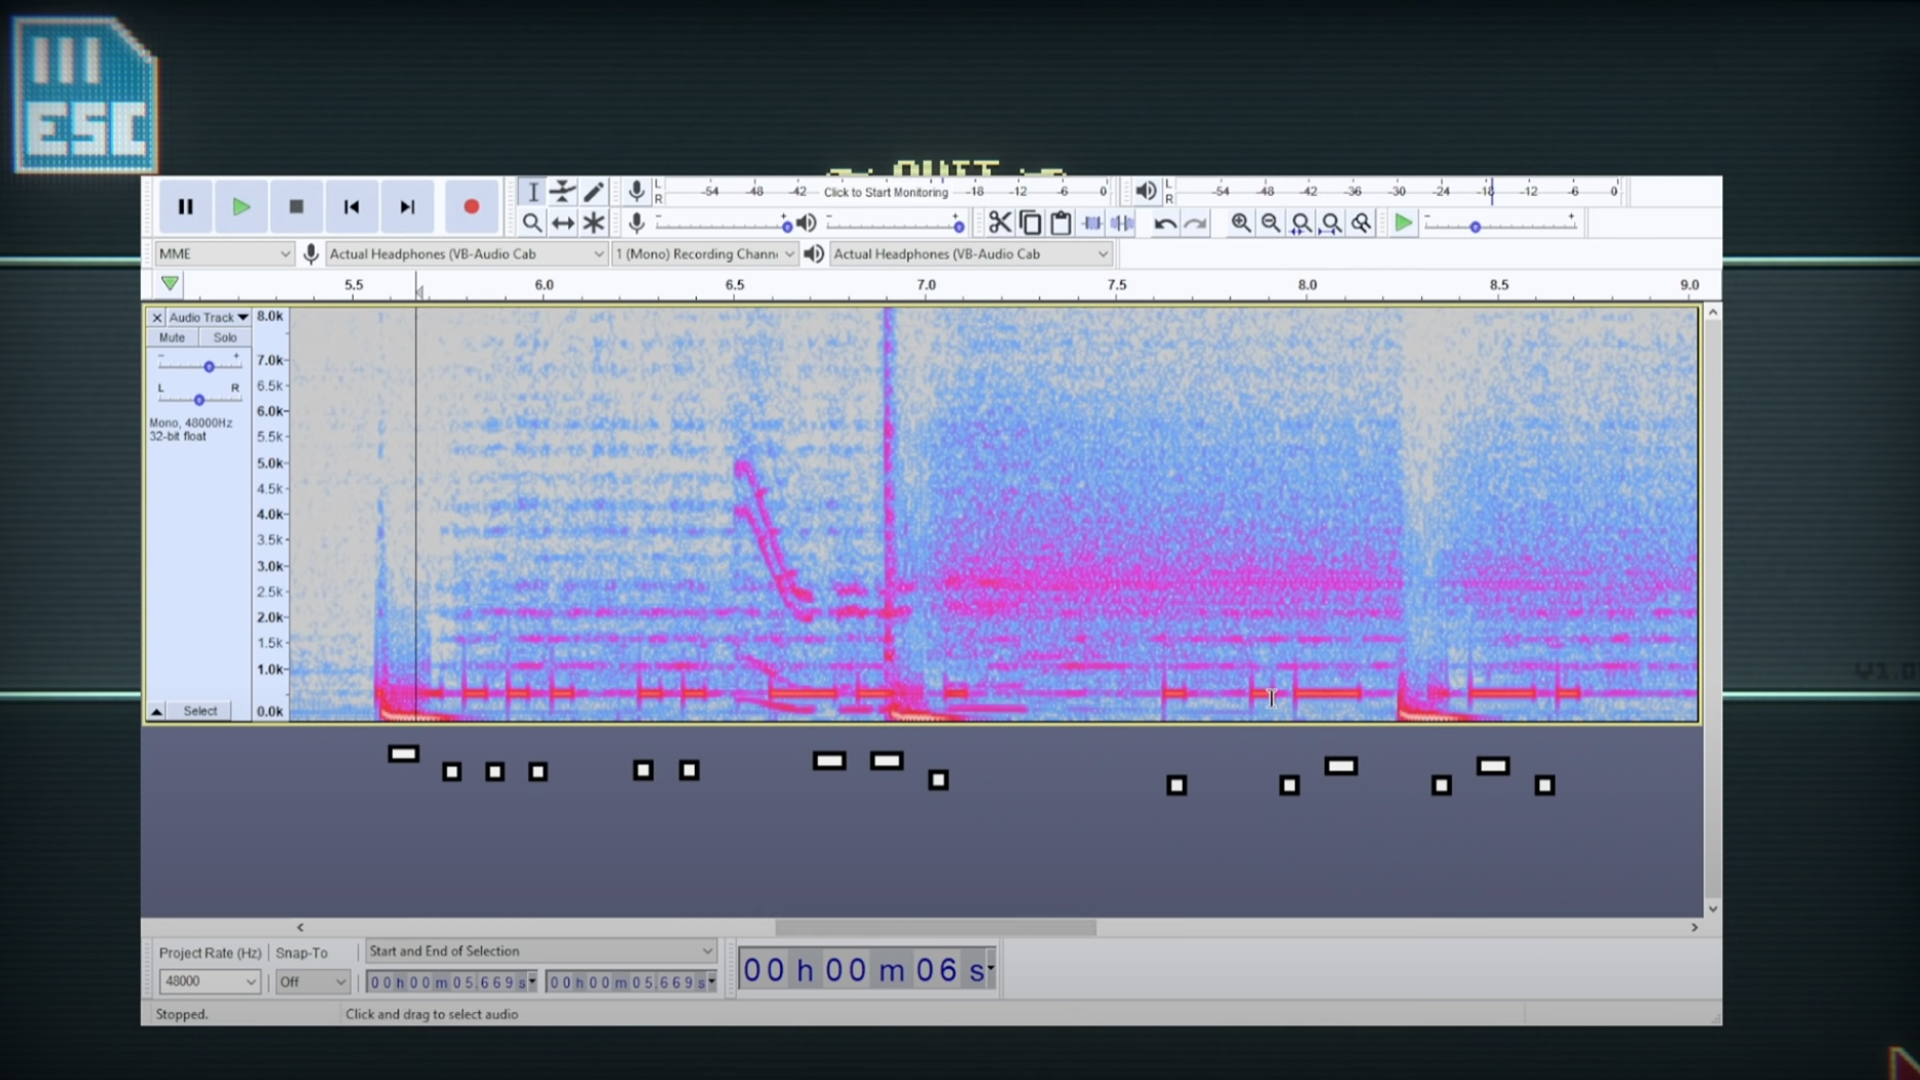Open the Project Rate 48000 dropdown
Screen dimensions: 1920x1080
click(x=209, y=982)
